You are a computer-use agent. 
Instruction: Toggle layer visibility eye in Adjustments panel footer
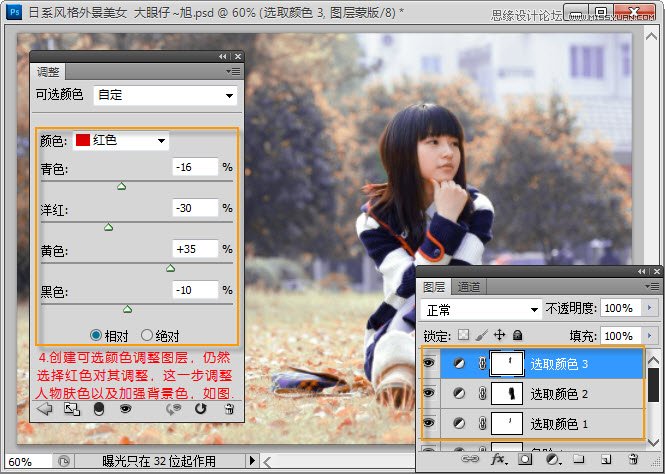tap(126, 409)
